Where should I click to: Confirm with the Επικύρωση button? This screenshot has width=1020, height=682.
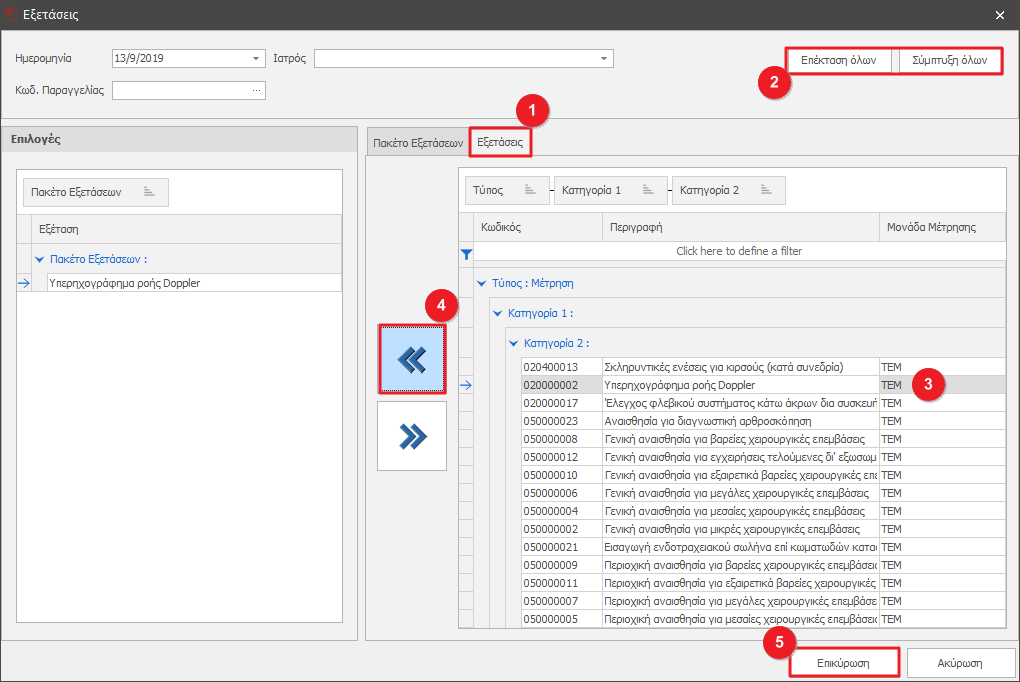[843, 663]
